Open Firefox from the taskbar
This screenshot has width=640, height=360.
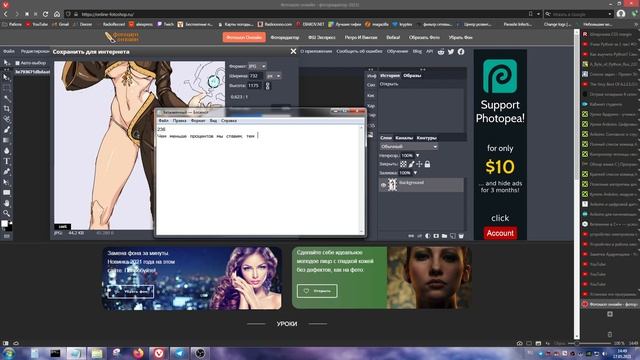tap(138, 353)
